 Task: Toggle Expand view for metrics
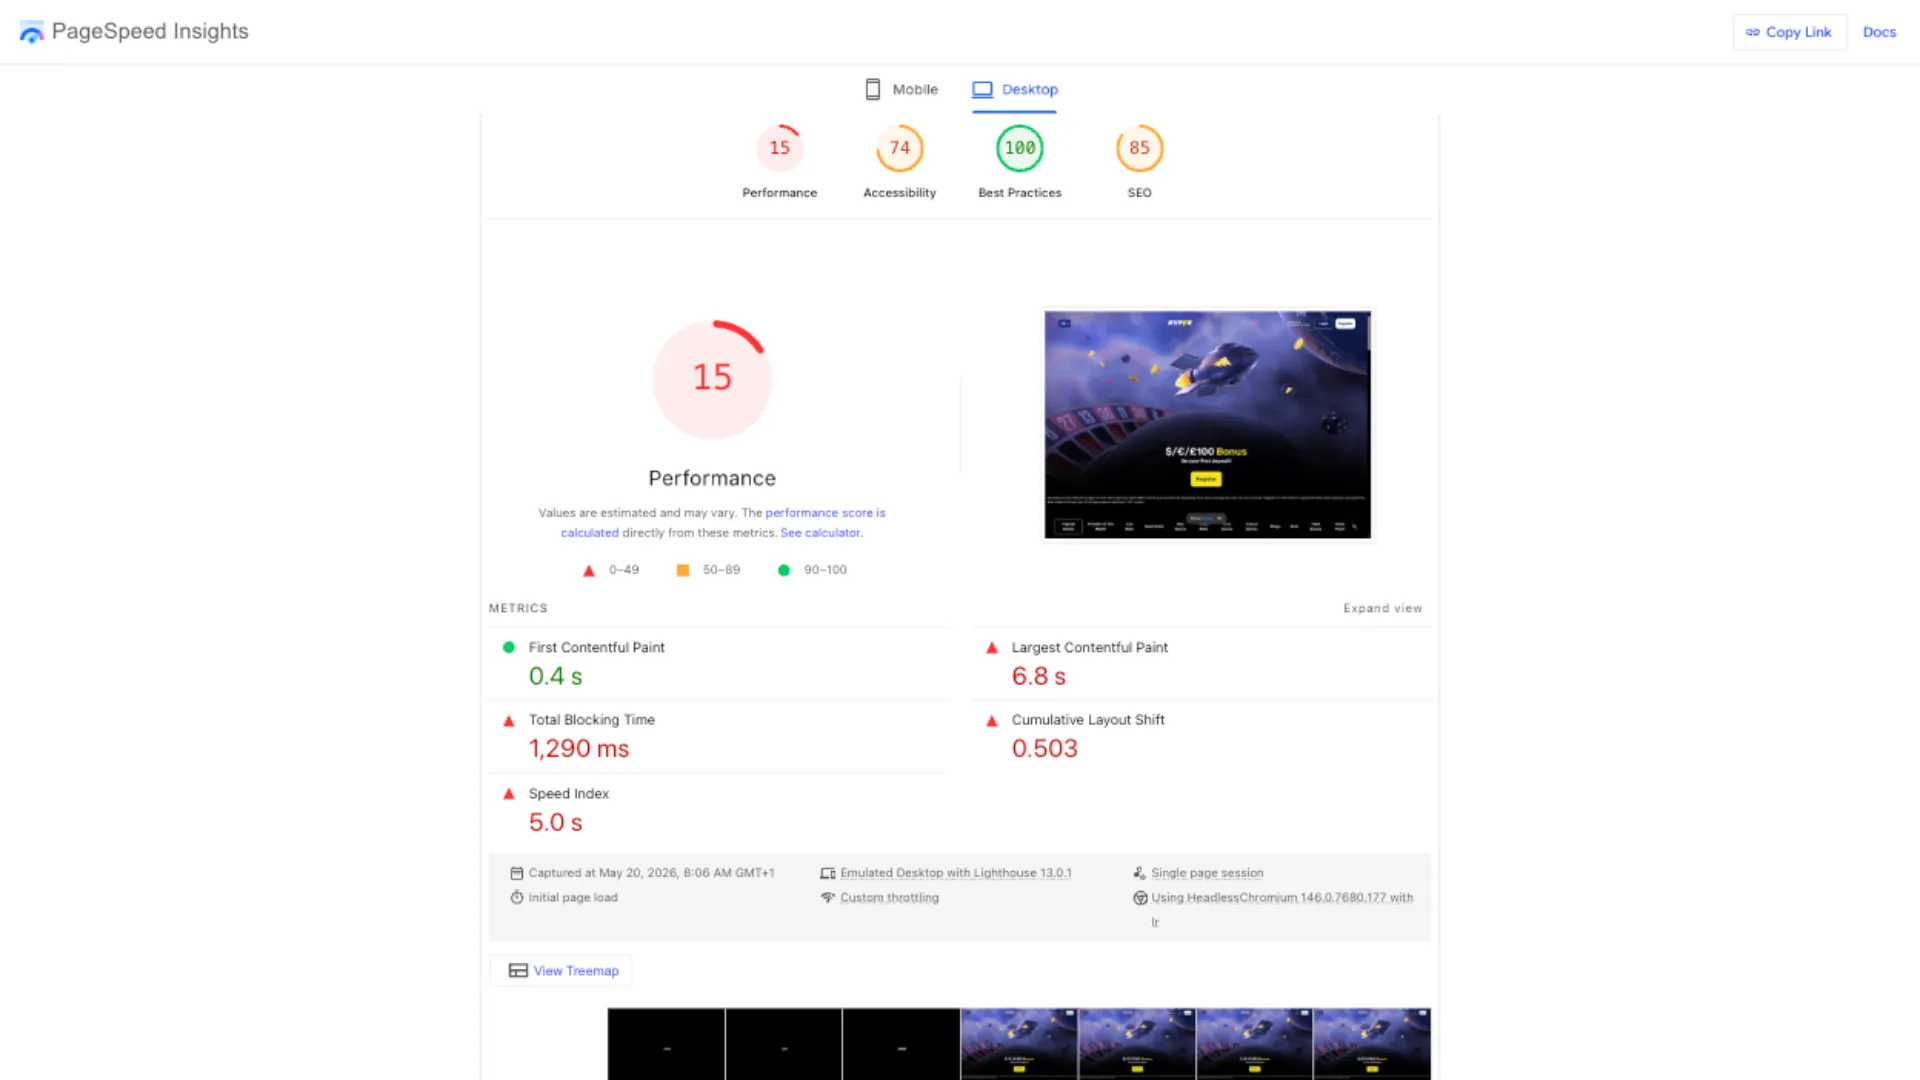click(1382, 608)
